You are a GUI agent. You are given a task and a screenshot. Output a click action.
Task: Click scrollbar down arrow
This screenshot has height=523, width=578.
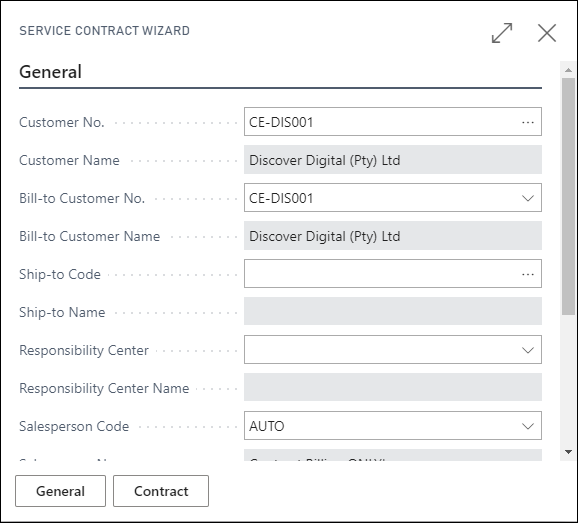[x=568, y=452]
